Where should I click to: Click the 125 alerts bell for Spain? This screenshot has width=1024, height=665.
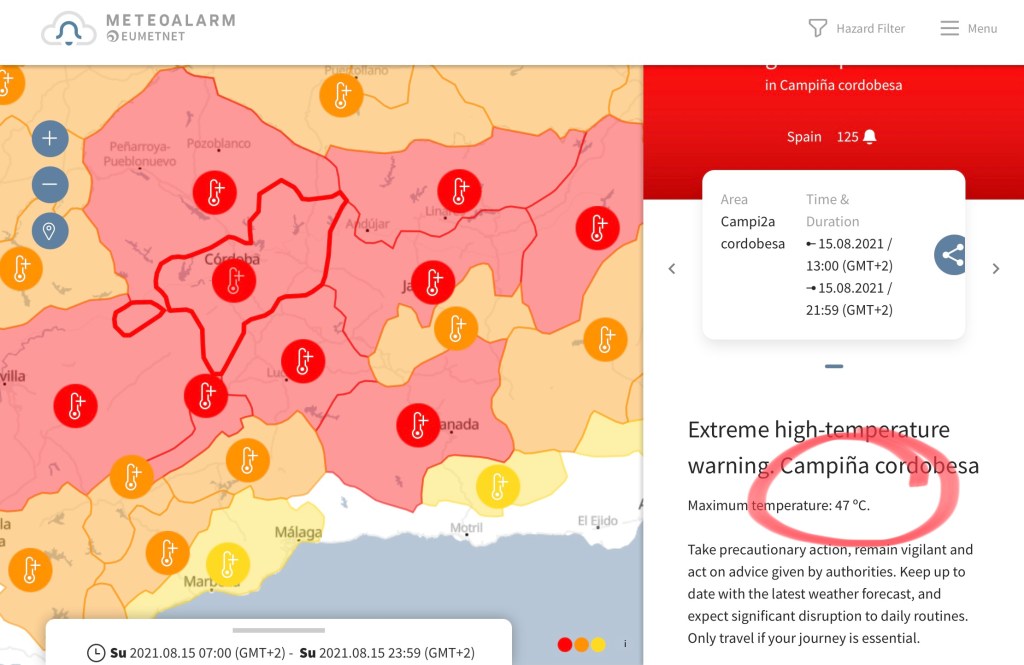click(857, 137)
